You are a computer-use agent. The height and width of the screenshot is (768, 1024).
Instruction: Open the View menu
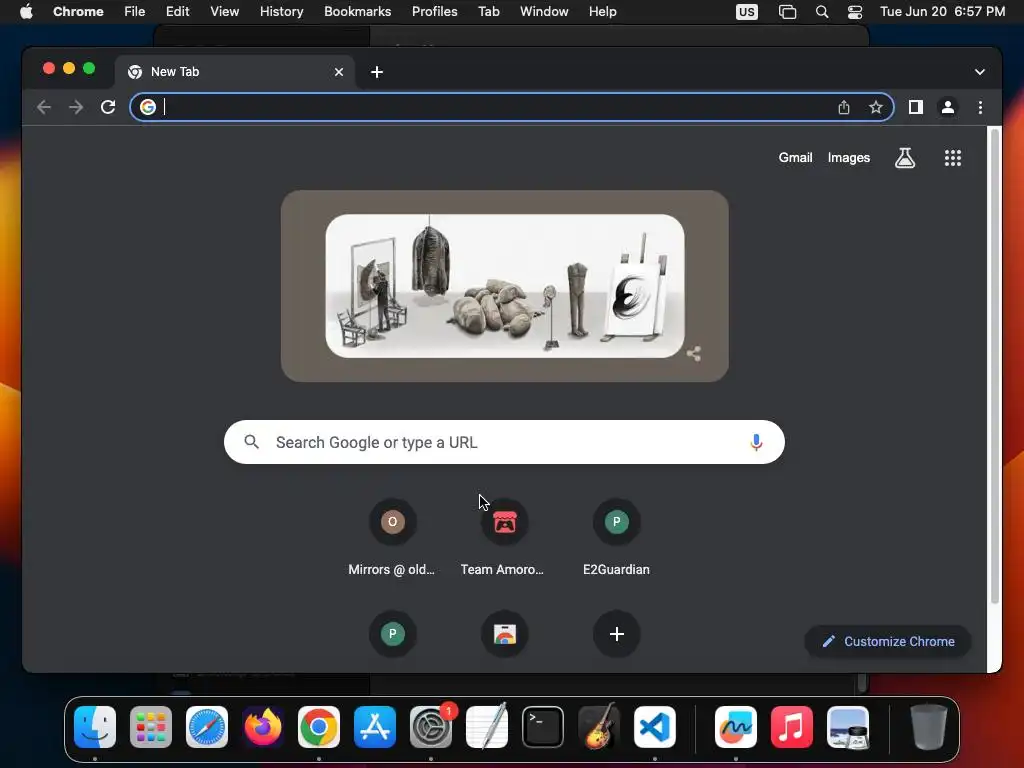point(225,12)
